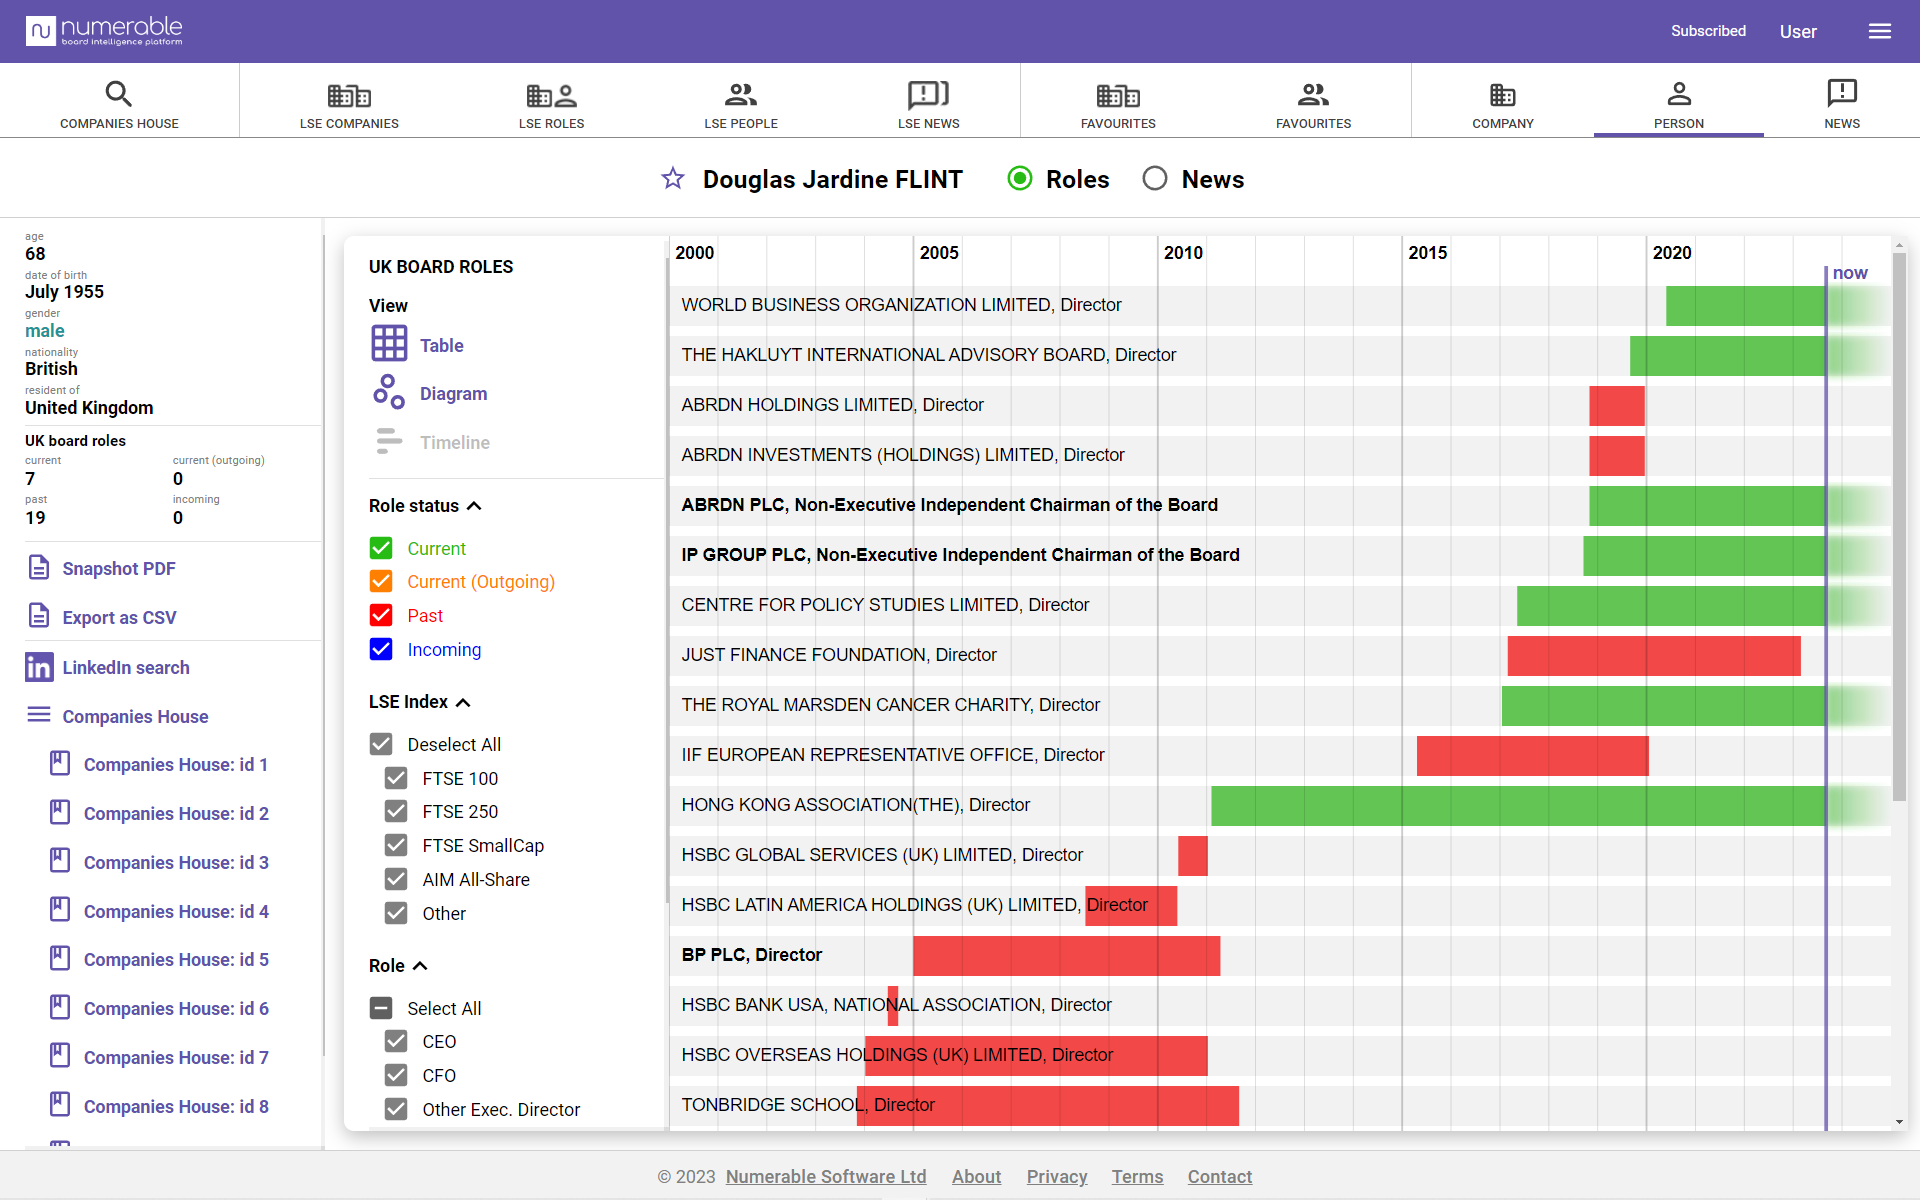
Task: Click the Subscribed status label
Action: [x=1708, y=31]
